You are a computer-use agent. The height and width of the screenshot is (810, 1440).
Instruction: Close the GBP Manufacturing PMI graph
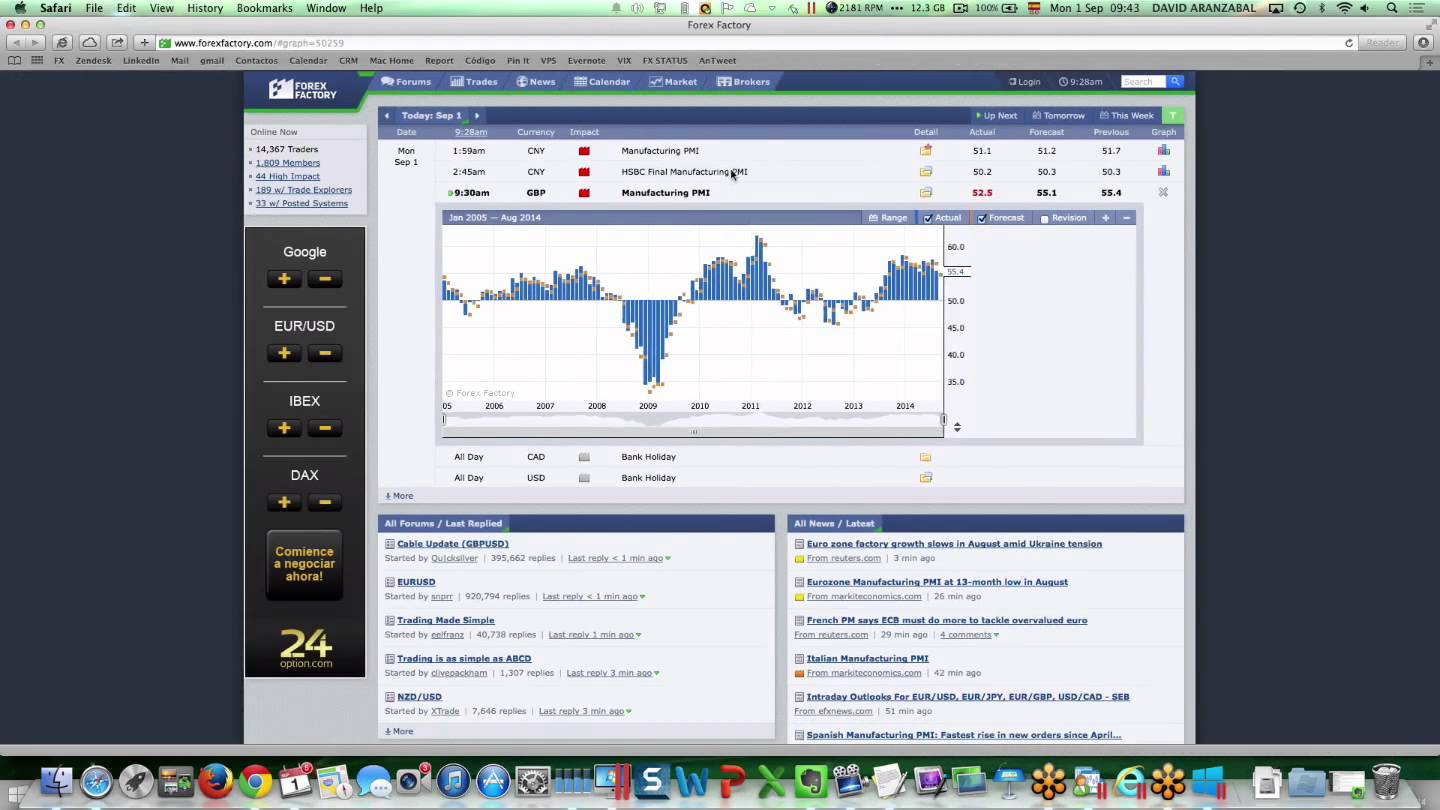tap(1163, 193)
